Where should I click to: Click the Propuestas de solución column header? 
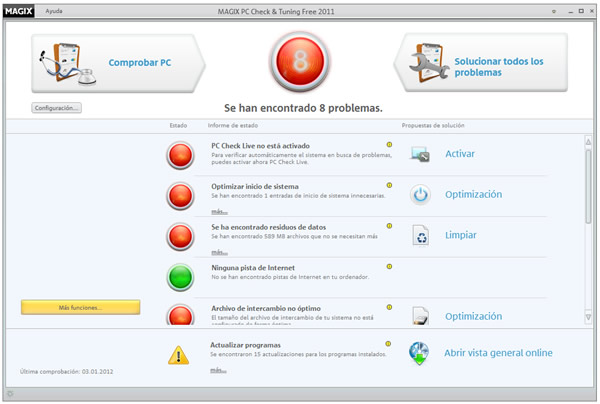point(433,125)
